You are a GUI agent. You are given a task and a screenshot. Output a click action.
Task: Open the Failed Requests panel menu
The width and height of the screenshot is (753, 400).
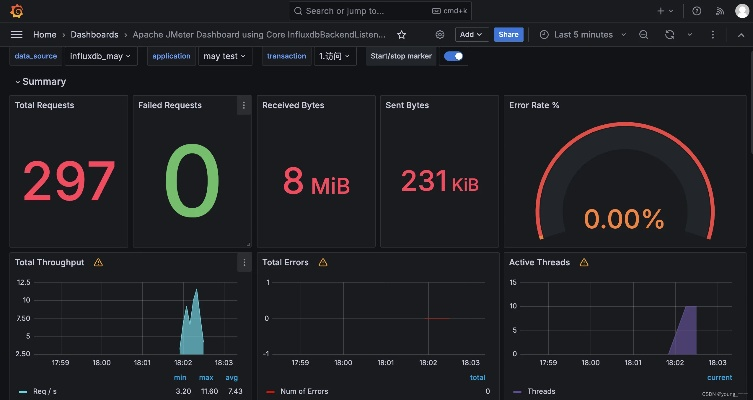pos(243,105)
